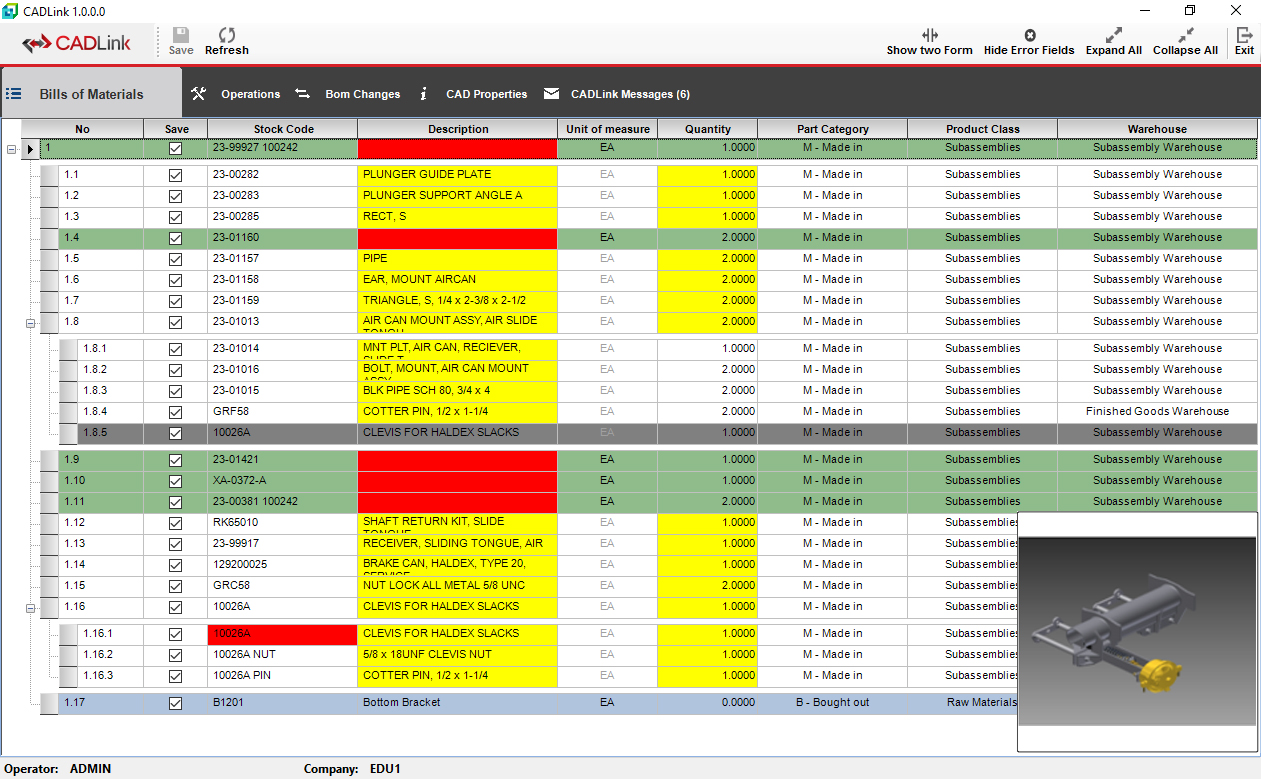The image size is (1261, 779).
Task: Click the Stock Code column header
Action: pyautogui.click(x=283, y=129)
